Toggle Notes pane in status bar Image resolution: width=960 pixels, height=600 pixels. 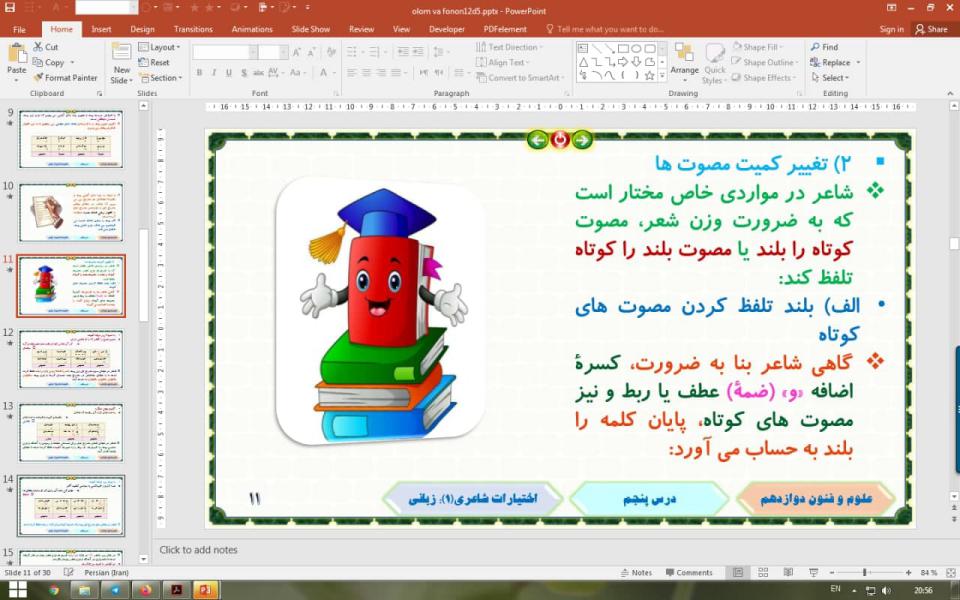(636, 572)
